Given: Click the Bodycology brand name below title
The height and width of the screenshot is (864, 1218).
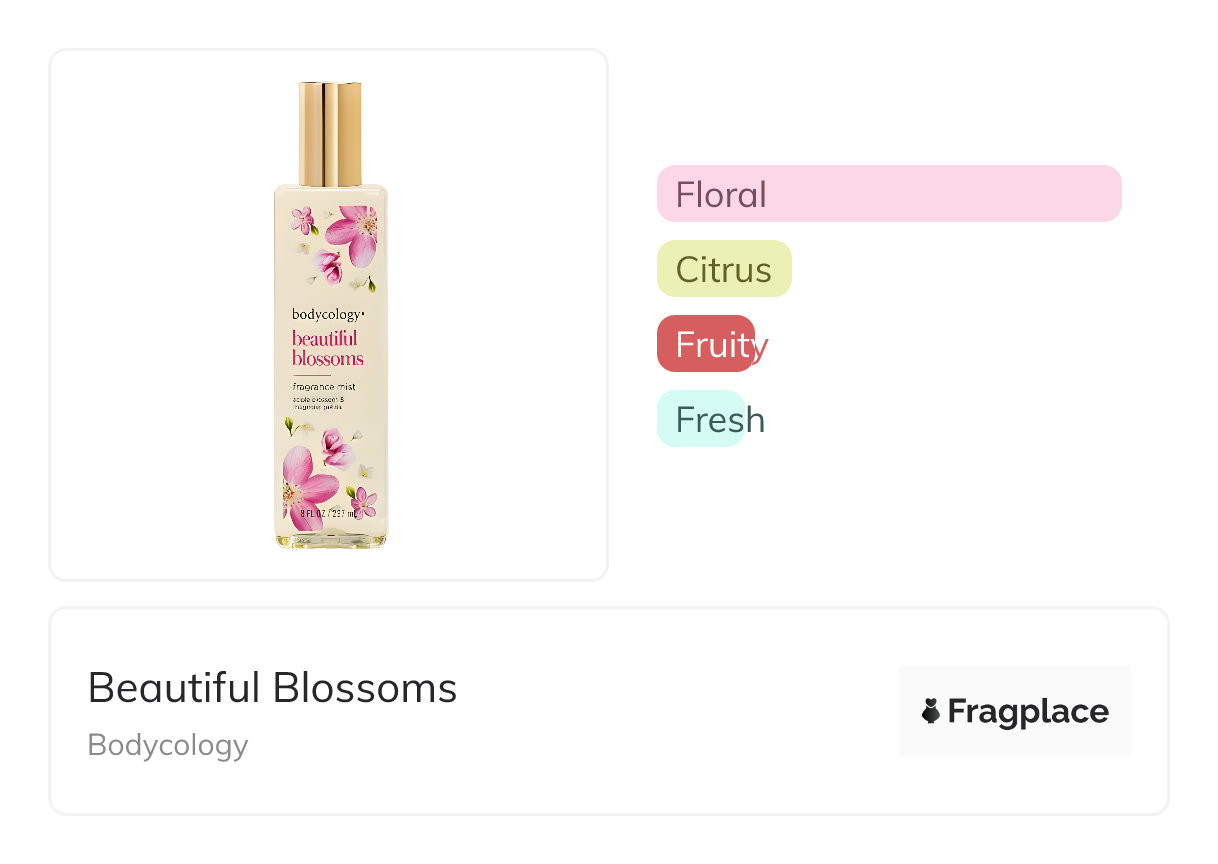Looking at the screenshot, I should [168, 745].
